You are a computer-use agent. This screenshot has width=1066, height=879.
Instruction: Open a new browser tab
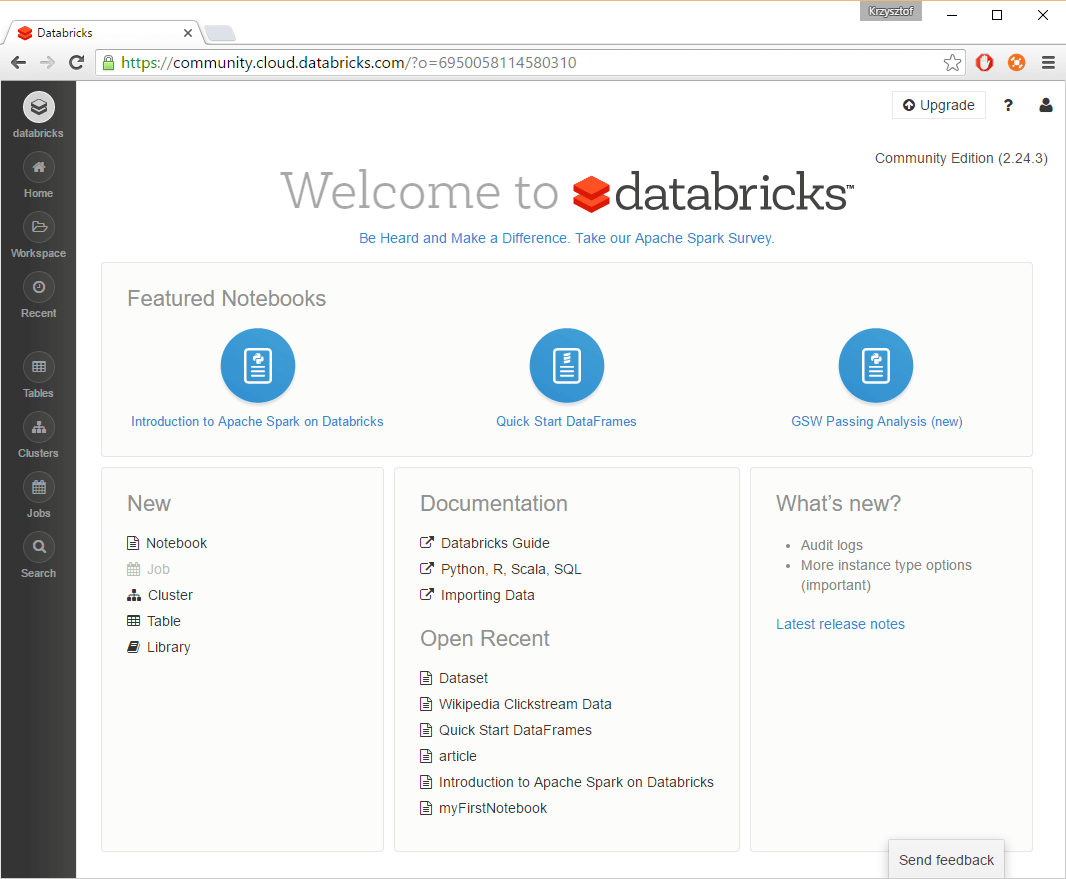tap(220, 33)
